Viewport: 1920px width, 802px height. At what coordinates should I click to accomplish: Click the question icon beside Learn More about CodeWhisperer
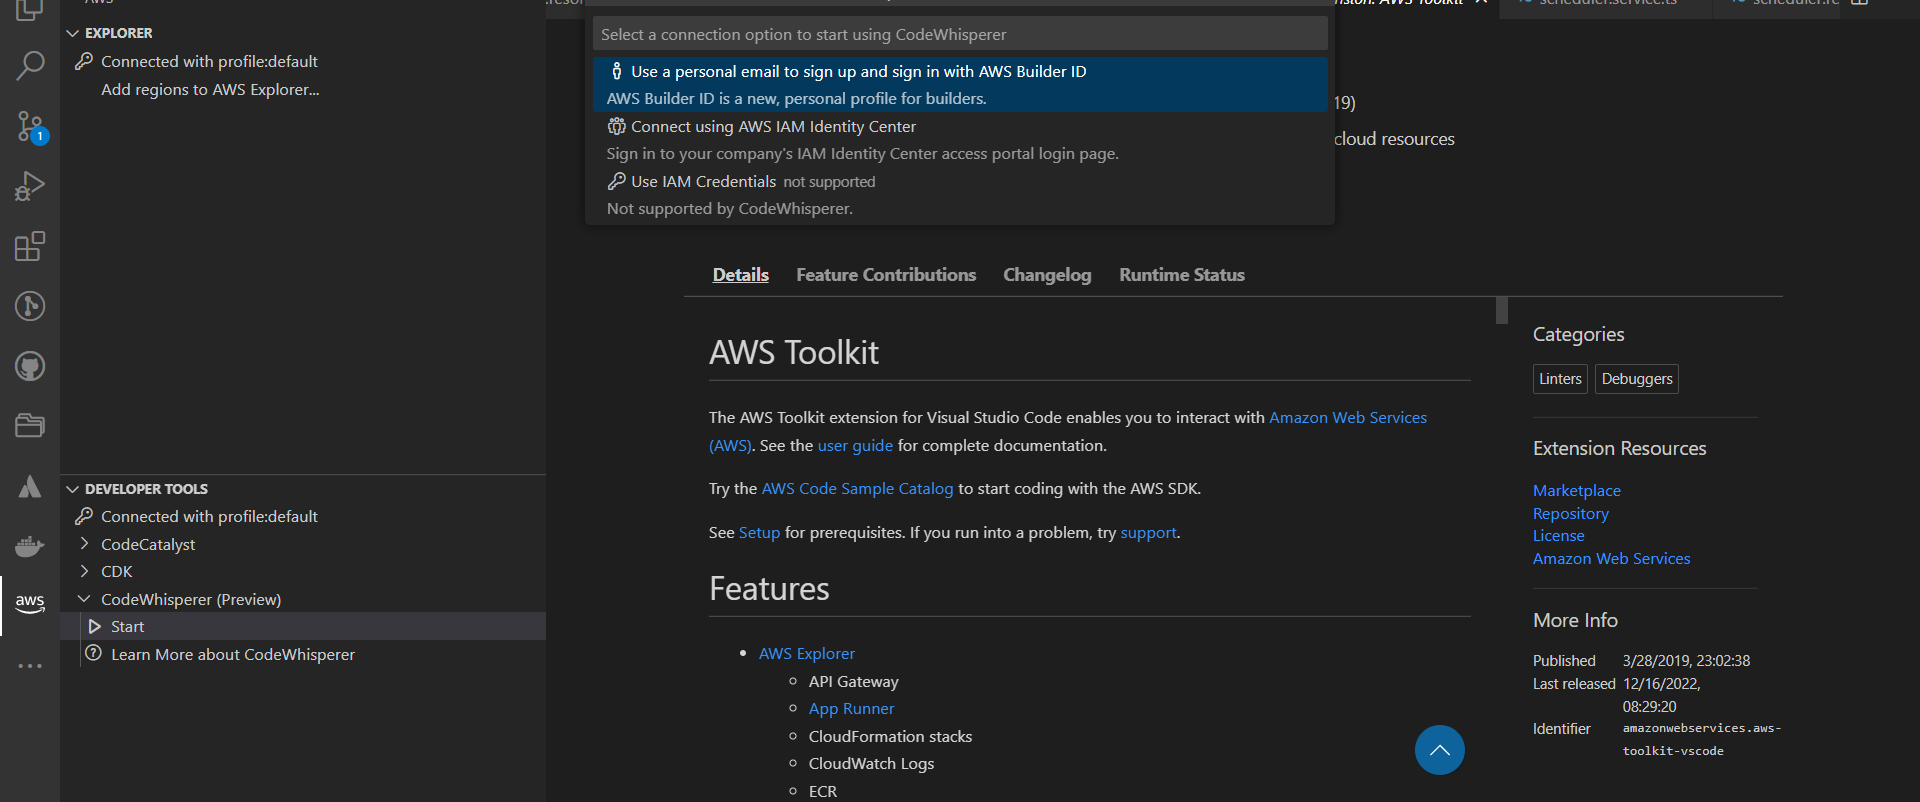click(x=94, y=653)
